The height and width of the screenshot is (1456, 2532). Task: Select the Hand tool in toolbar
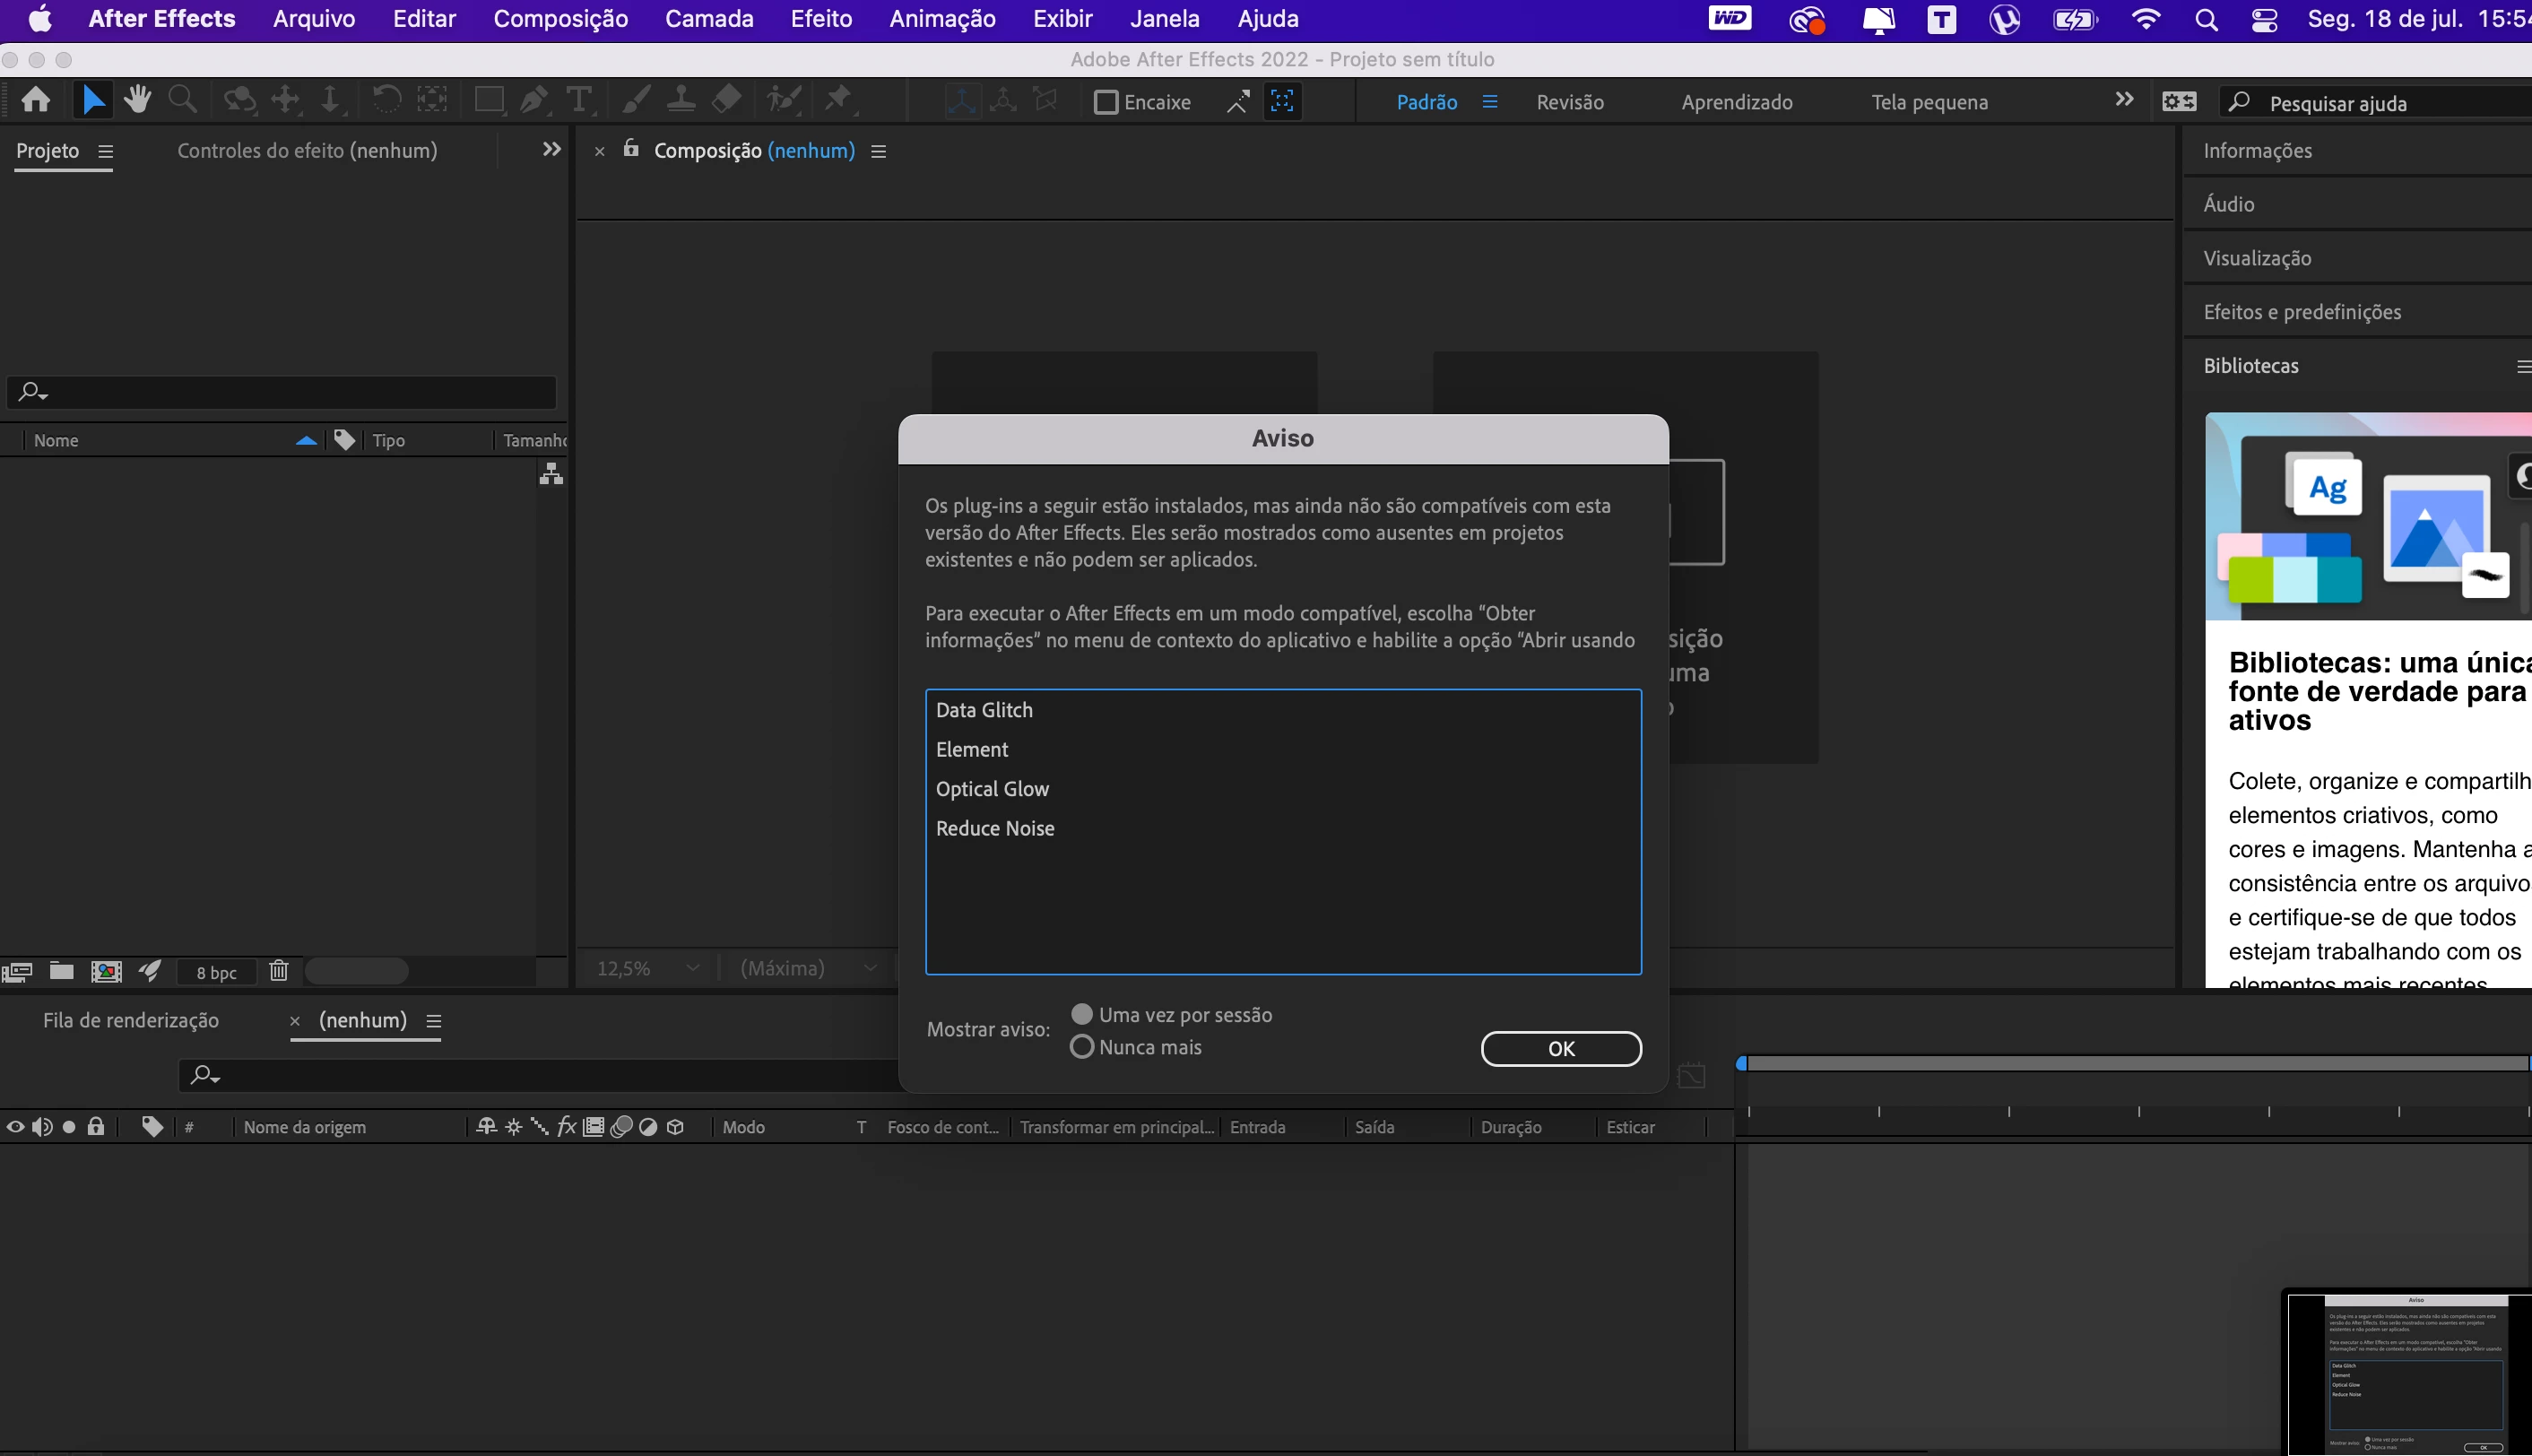[137, 100]
